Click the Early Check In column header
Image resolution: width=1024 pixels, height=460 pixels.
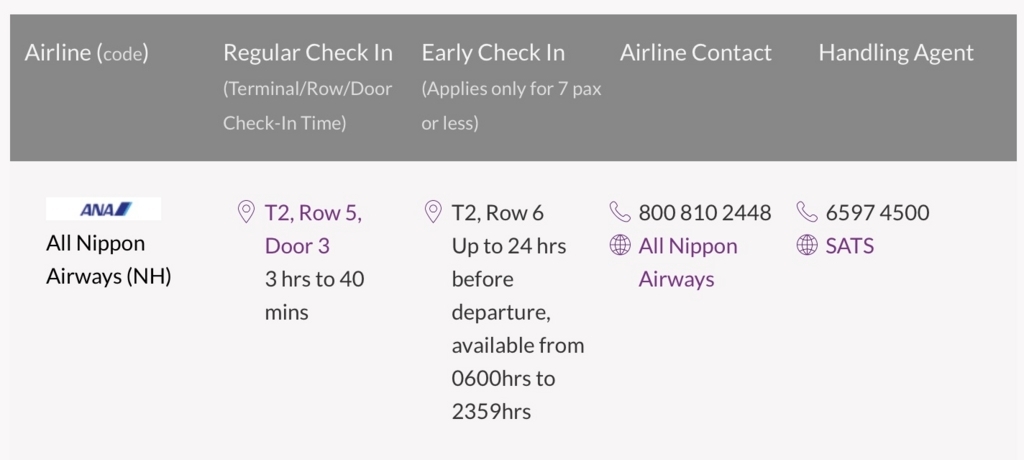[x=493, y=53]
